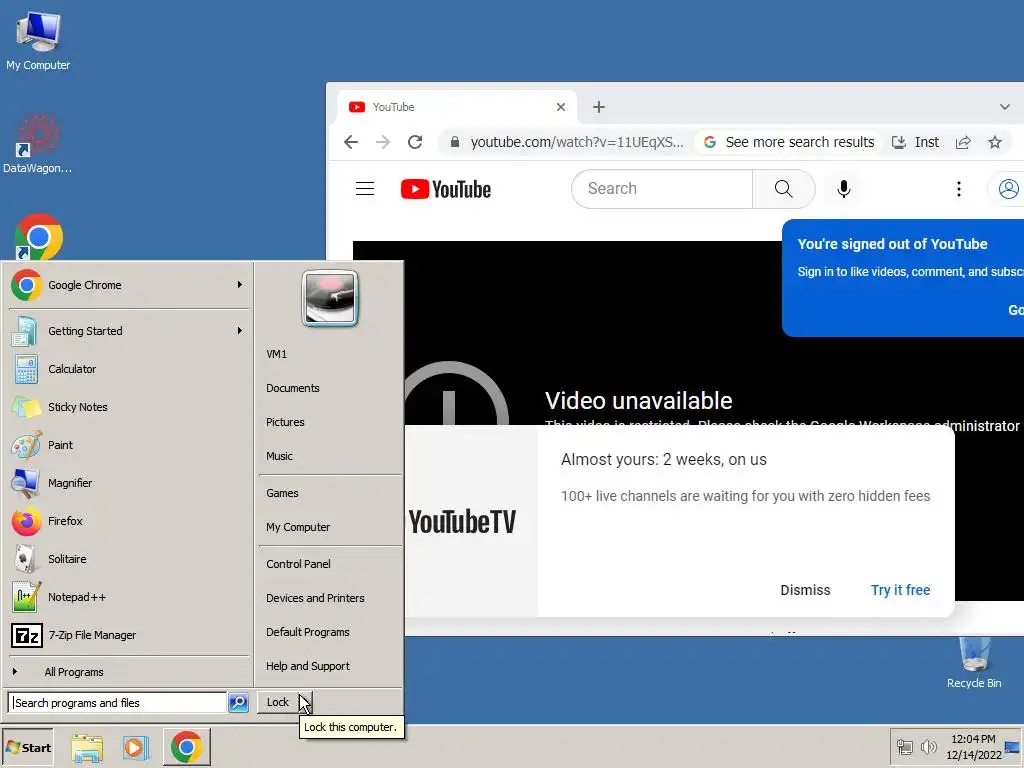Click the Start button
The height and width of the screenshot is (768, 1024).
(x=27, y=748)
